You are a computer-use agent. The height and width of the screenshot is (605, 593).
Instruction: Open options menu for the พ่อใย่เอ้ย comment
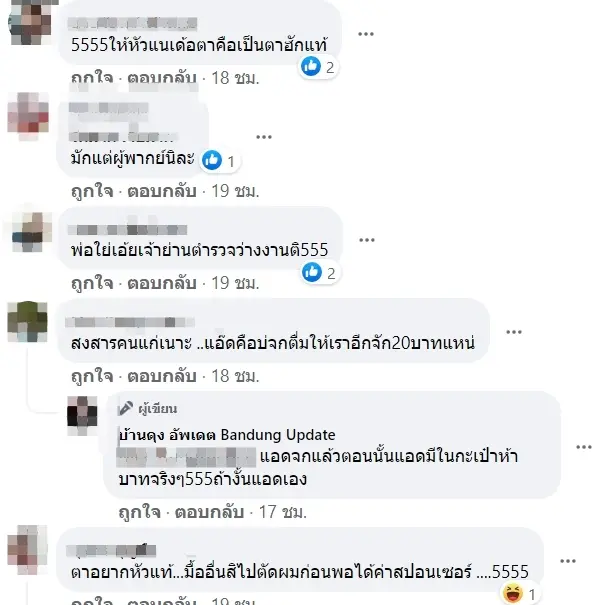pos(367,240)
